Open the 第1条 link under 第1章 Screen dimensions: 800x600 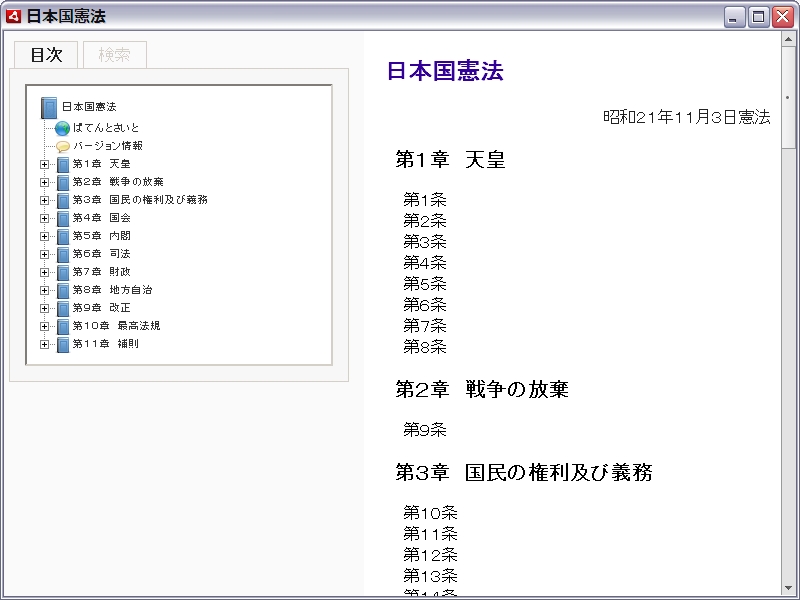click(424, 200)
